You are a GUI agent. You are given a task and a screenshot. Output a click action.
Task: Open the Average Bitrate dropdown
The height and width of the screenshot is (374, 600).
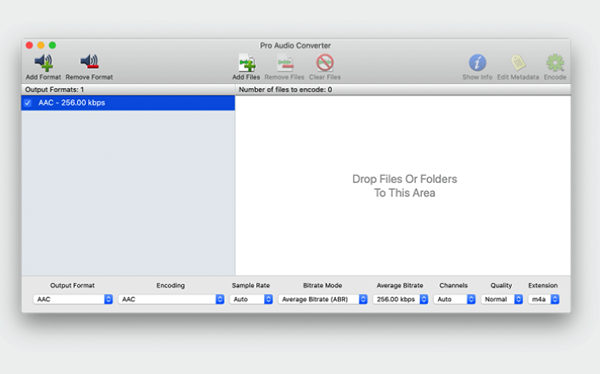[x=400, y=299]
